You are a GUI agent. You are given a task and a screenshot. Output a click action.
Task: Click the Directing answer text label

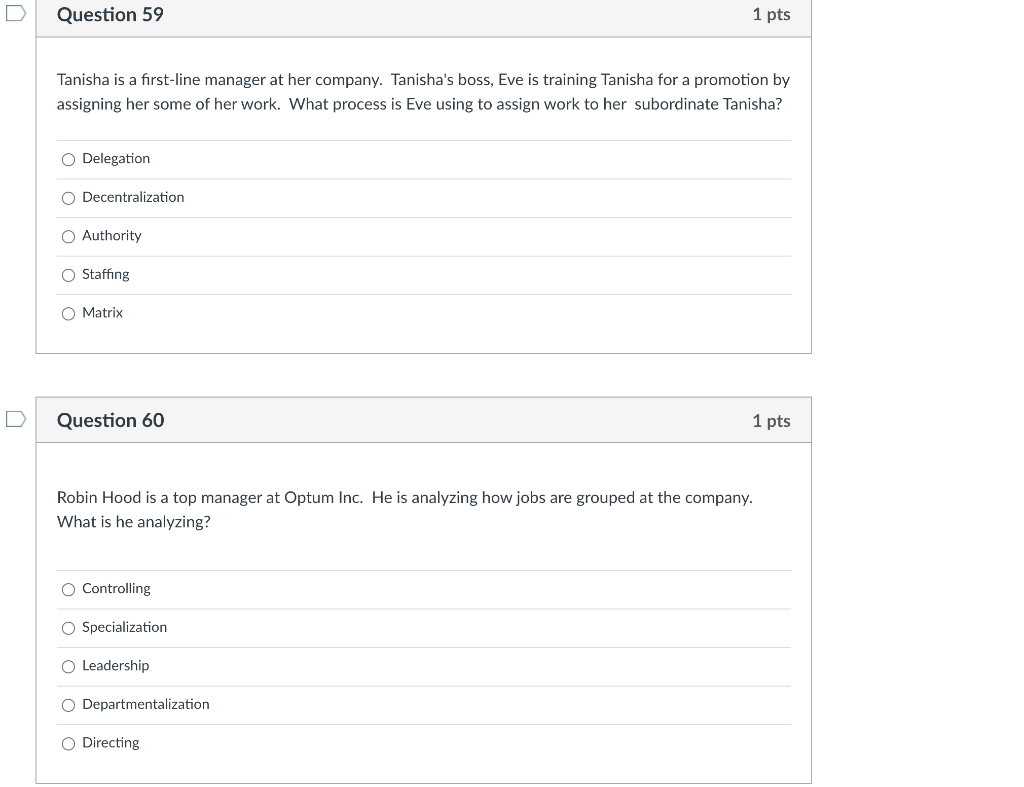point(112,743)
